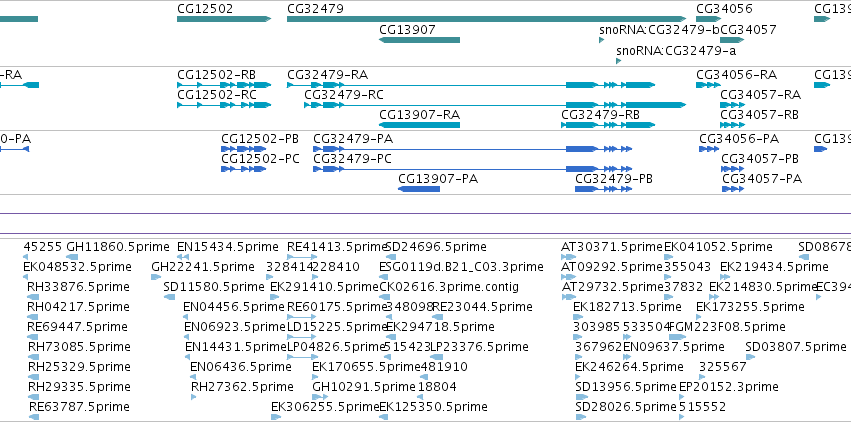Click EST AT30371.5prime label
851x422 pixels.
(612, 247)
